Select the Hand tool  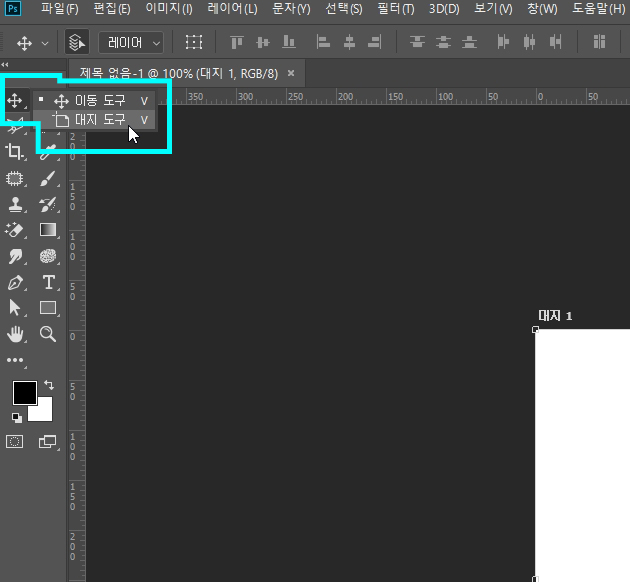(15, 334)
